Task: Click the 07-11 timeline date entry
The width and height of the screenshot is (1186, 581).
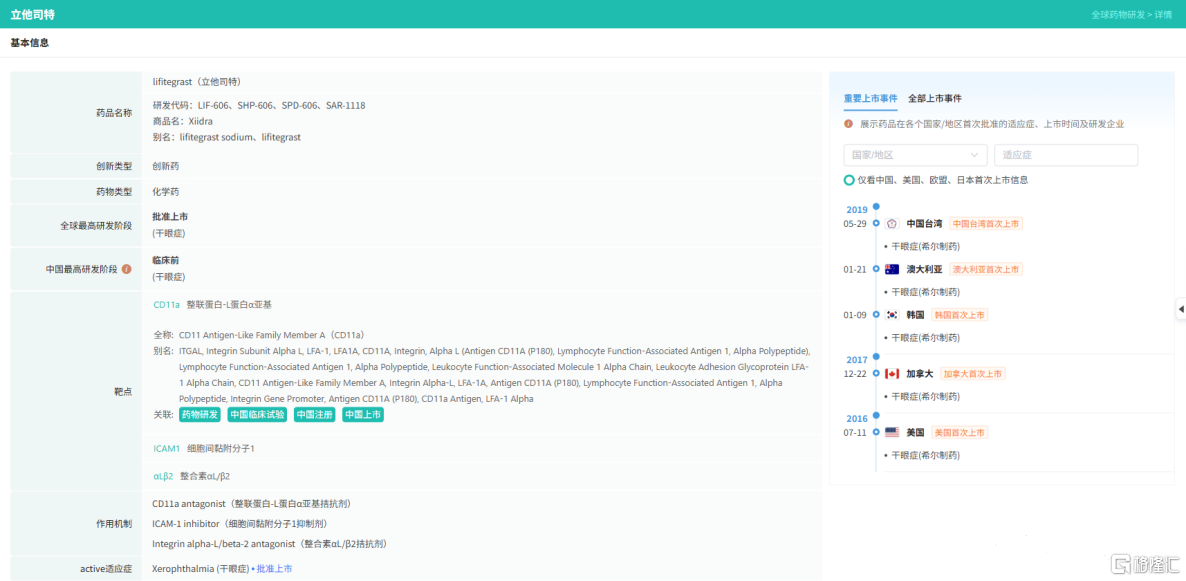Action: tap(855, 433)
